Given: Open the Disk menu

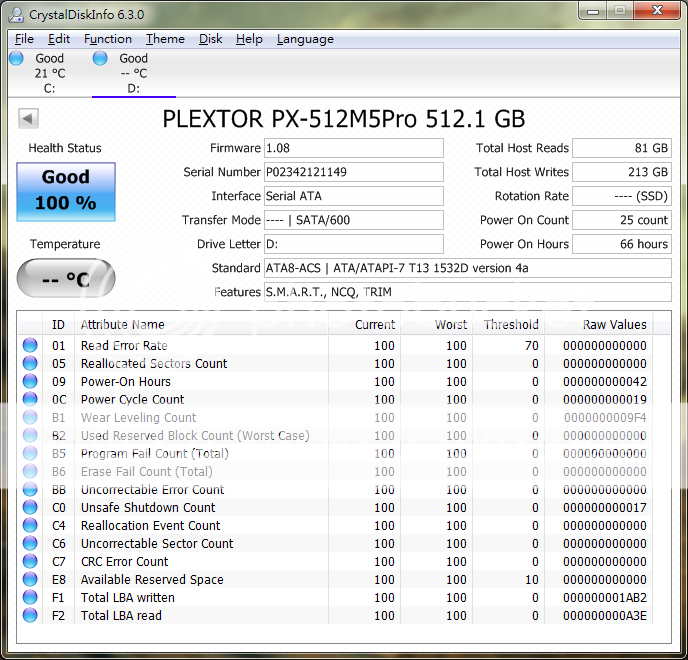Looking at the screenshot, I should (210, 39).
